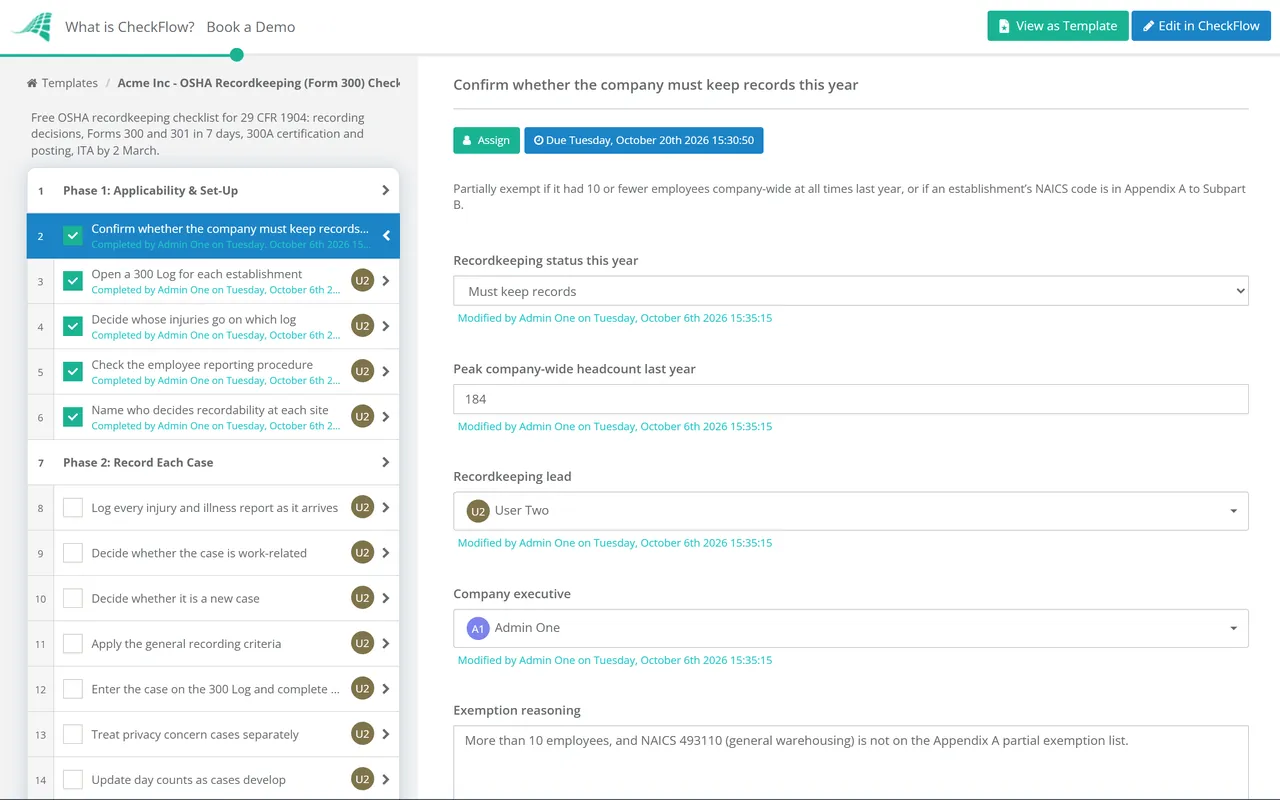1280x800 pixels.
Task: Click Edit in CheckFlow button
Action: (x=1201, y=26)
